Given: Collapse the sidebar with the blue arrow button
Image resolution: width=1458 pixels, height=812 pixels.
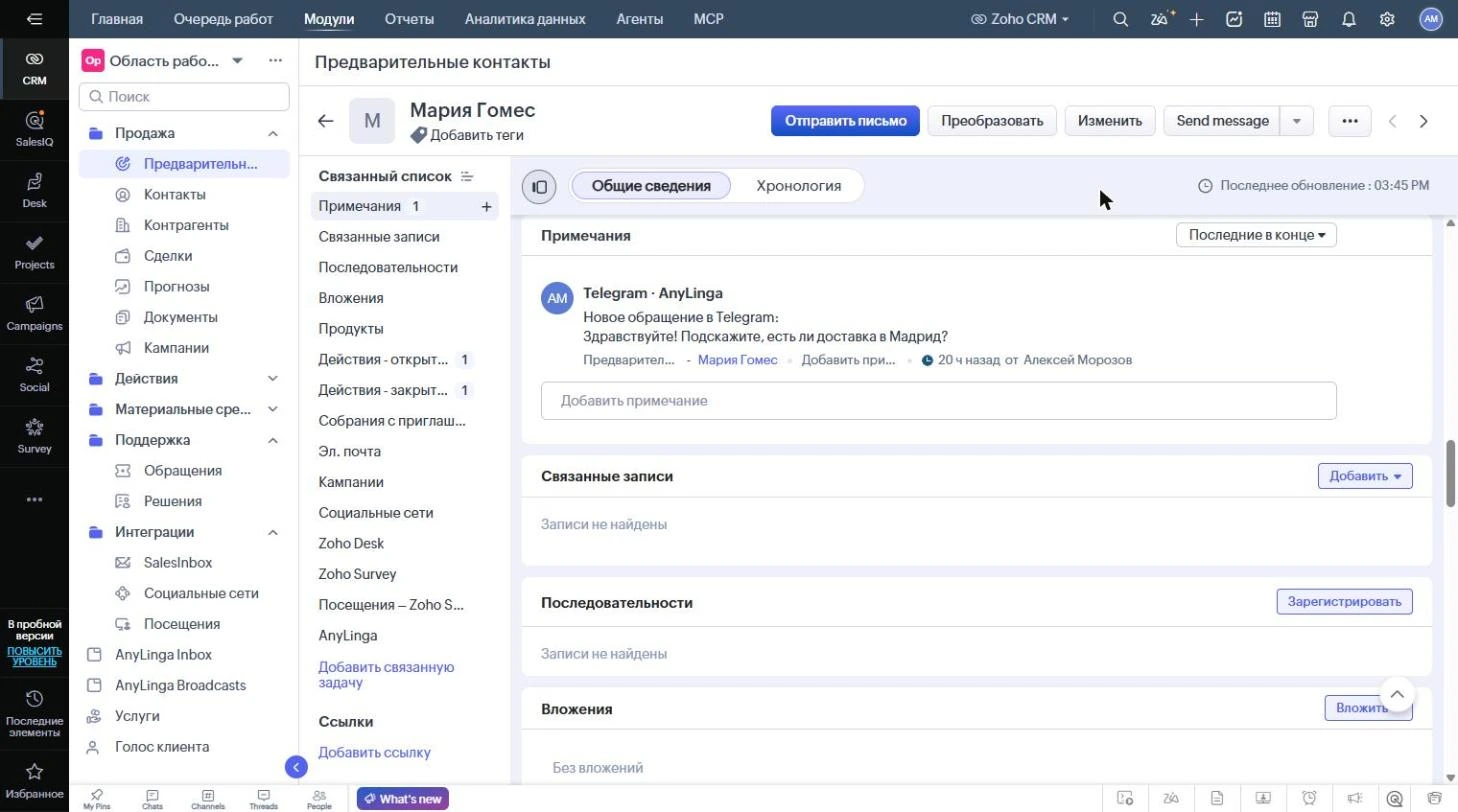Looking at the screenshot, I should coord(296,767).
